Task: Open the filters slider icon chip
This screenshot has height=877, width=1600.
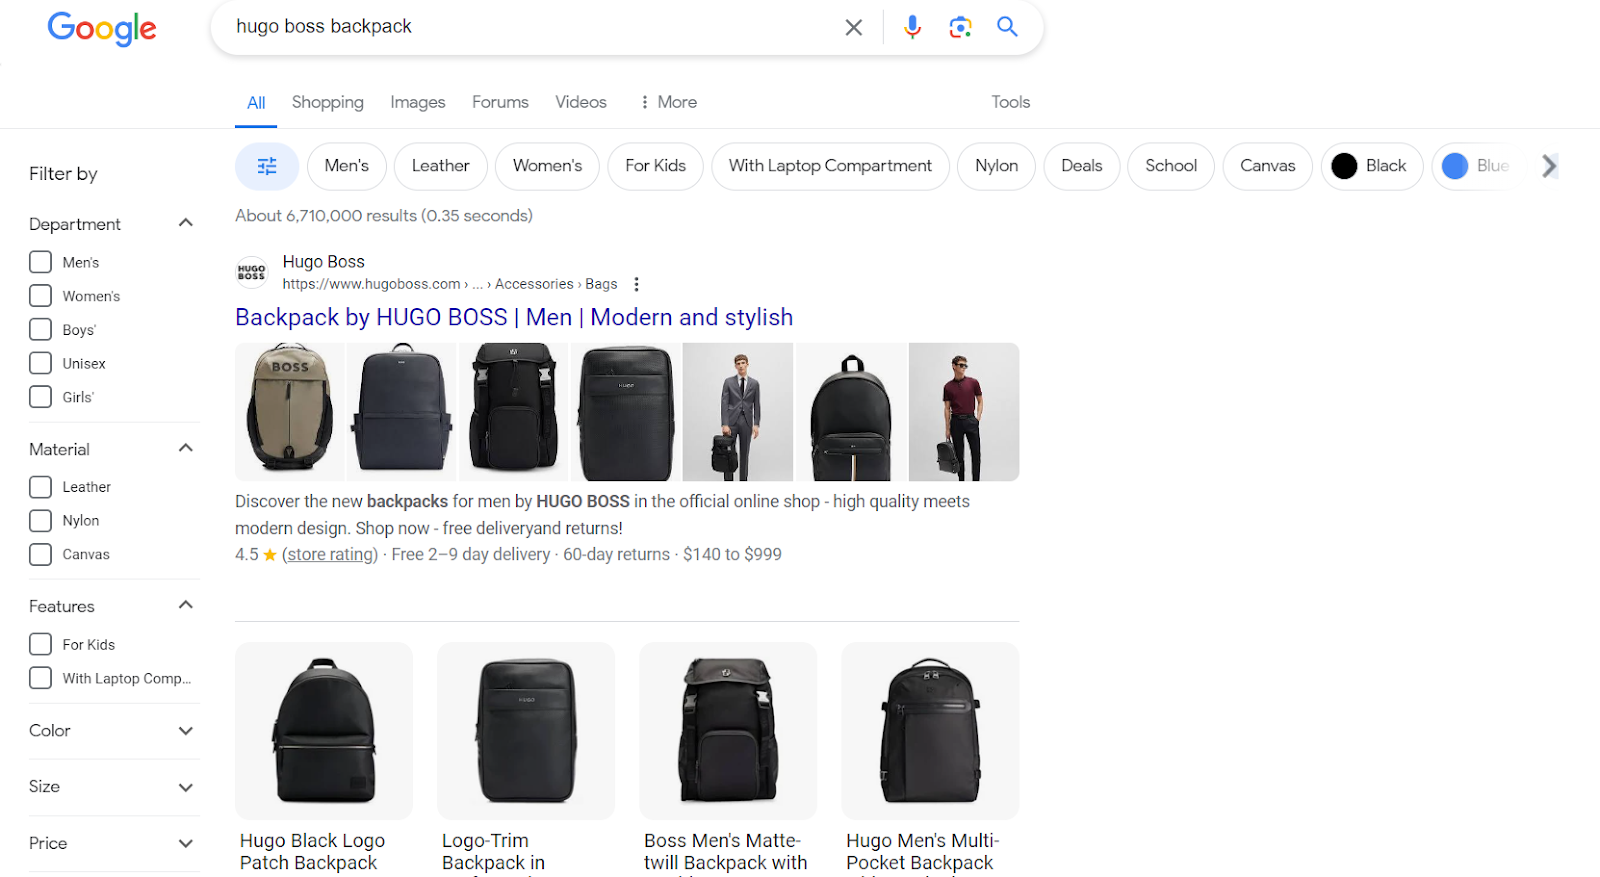Action: (x=267, y=166)
